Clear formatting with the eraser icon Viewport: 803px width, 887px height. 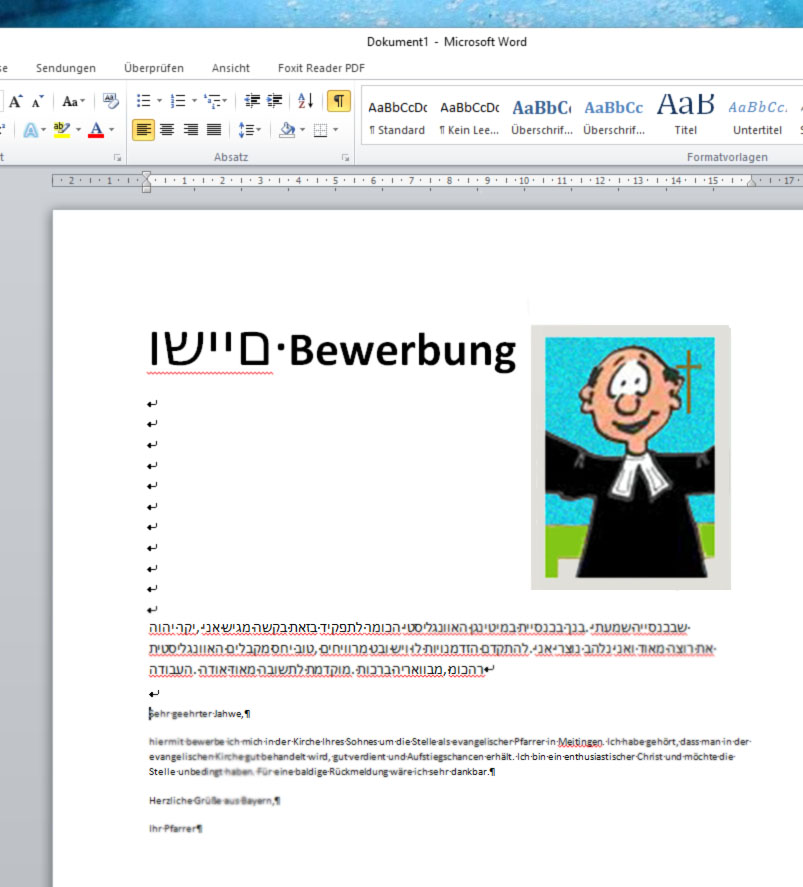(x=110, y=101)
